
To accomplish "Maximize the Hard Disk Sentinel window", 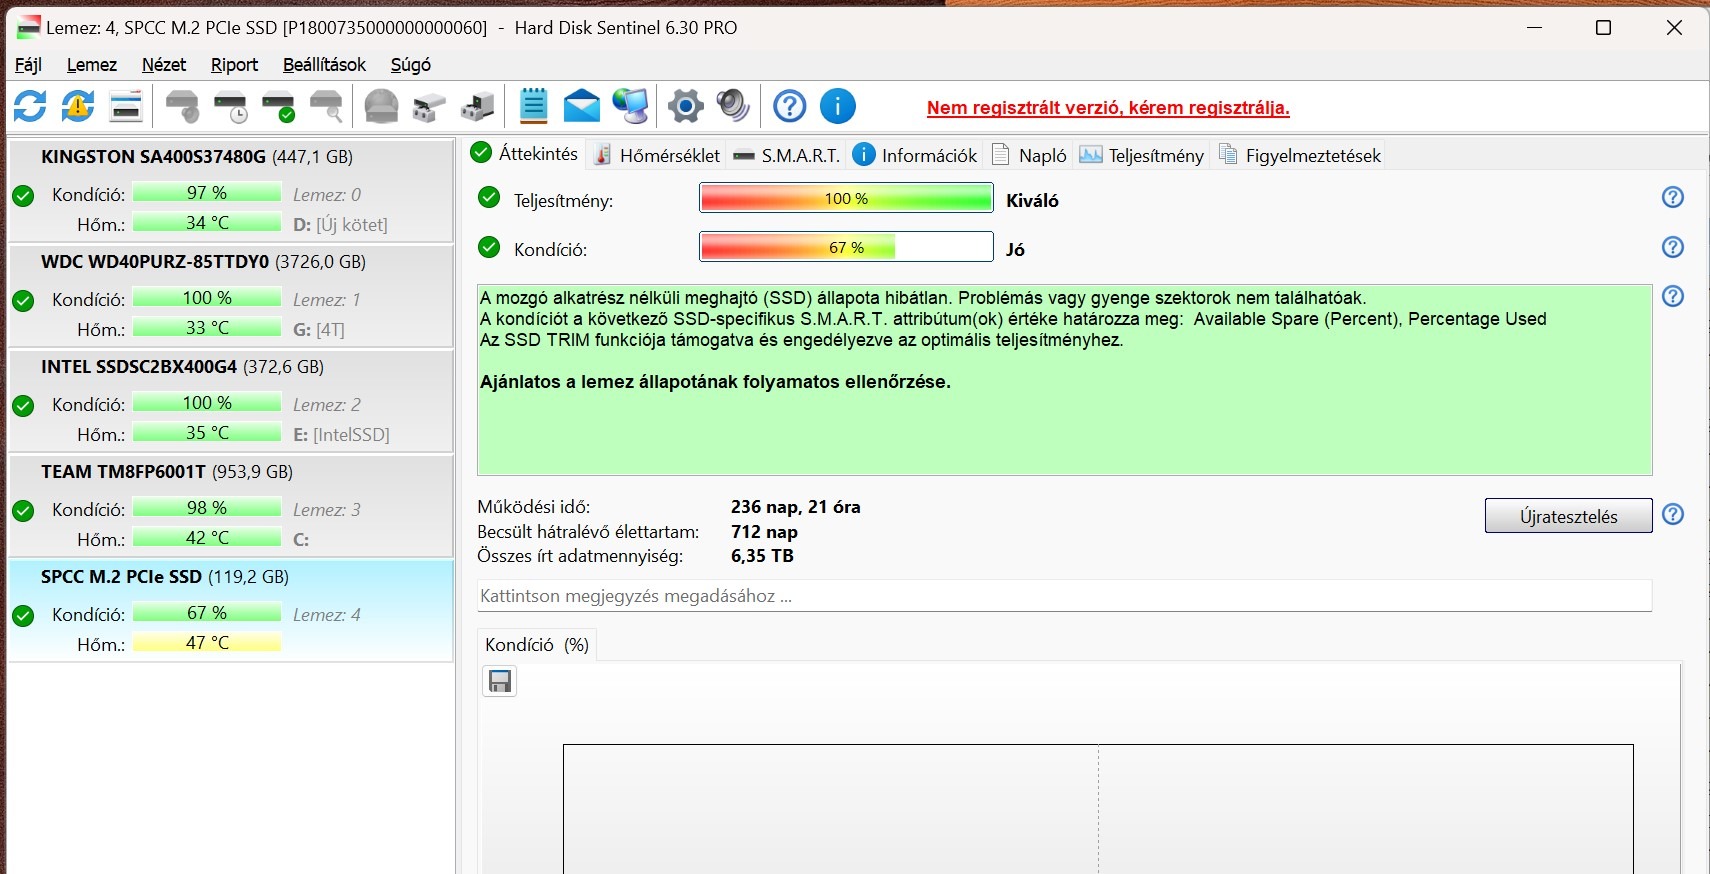I will coord(1603,27).
